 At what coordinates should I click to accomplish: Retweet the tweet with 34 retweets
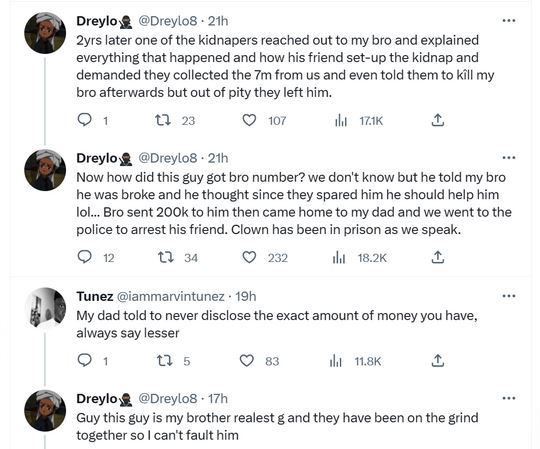pos(165,257)
